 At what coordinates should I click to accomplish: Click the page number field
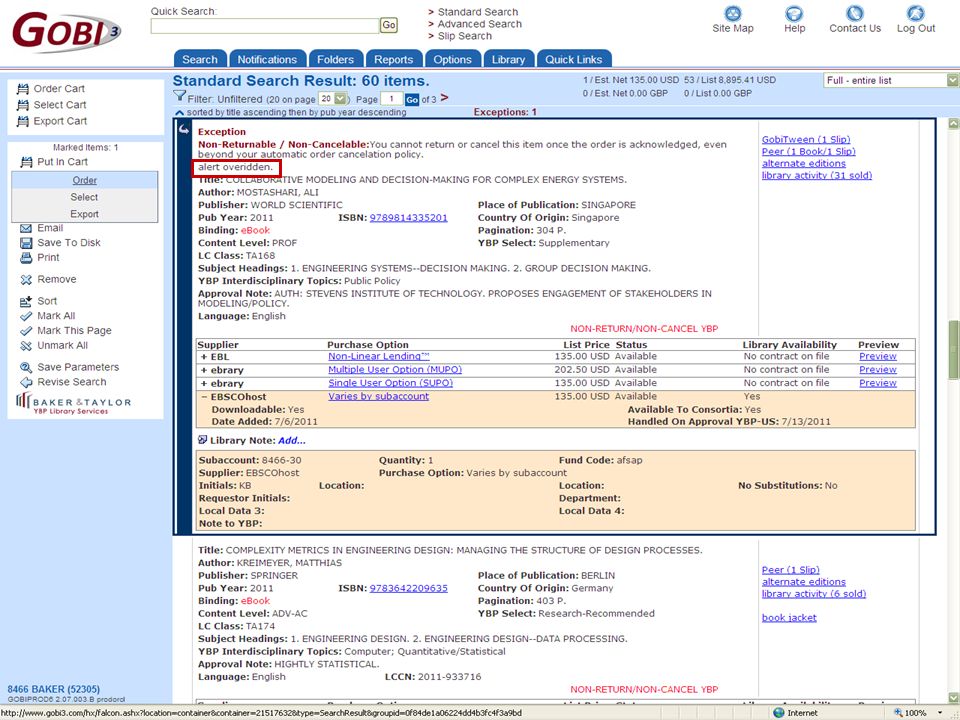[x=391, y=99]
